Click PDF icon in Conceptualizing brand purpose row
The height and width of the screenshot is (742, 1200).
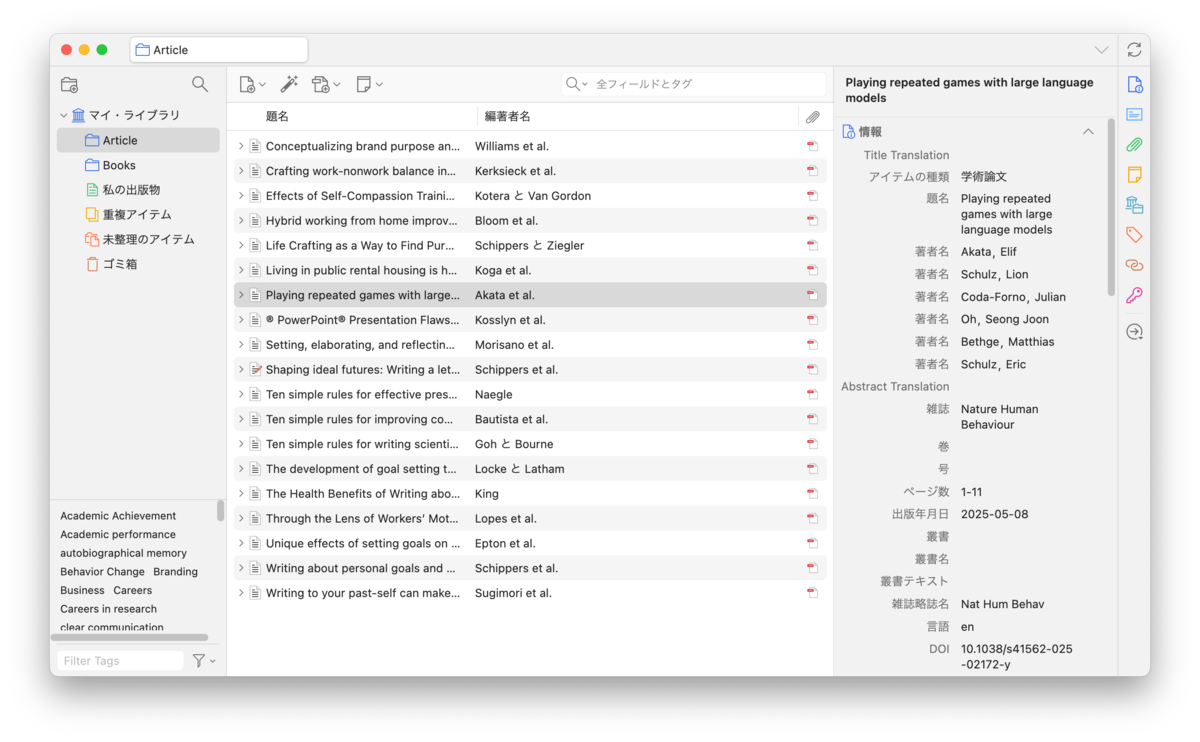pos(813,146)
